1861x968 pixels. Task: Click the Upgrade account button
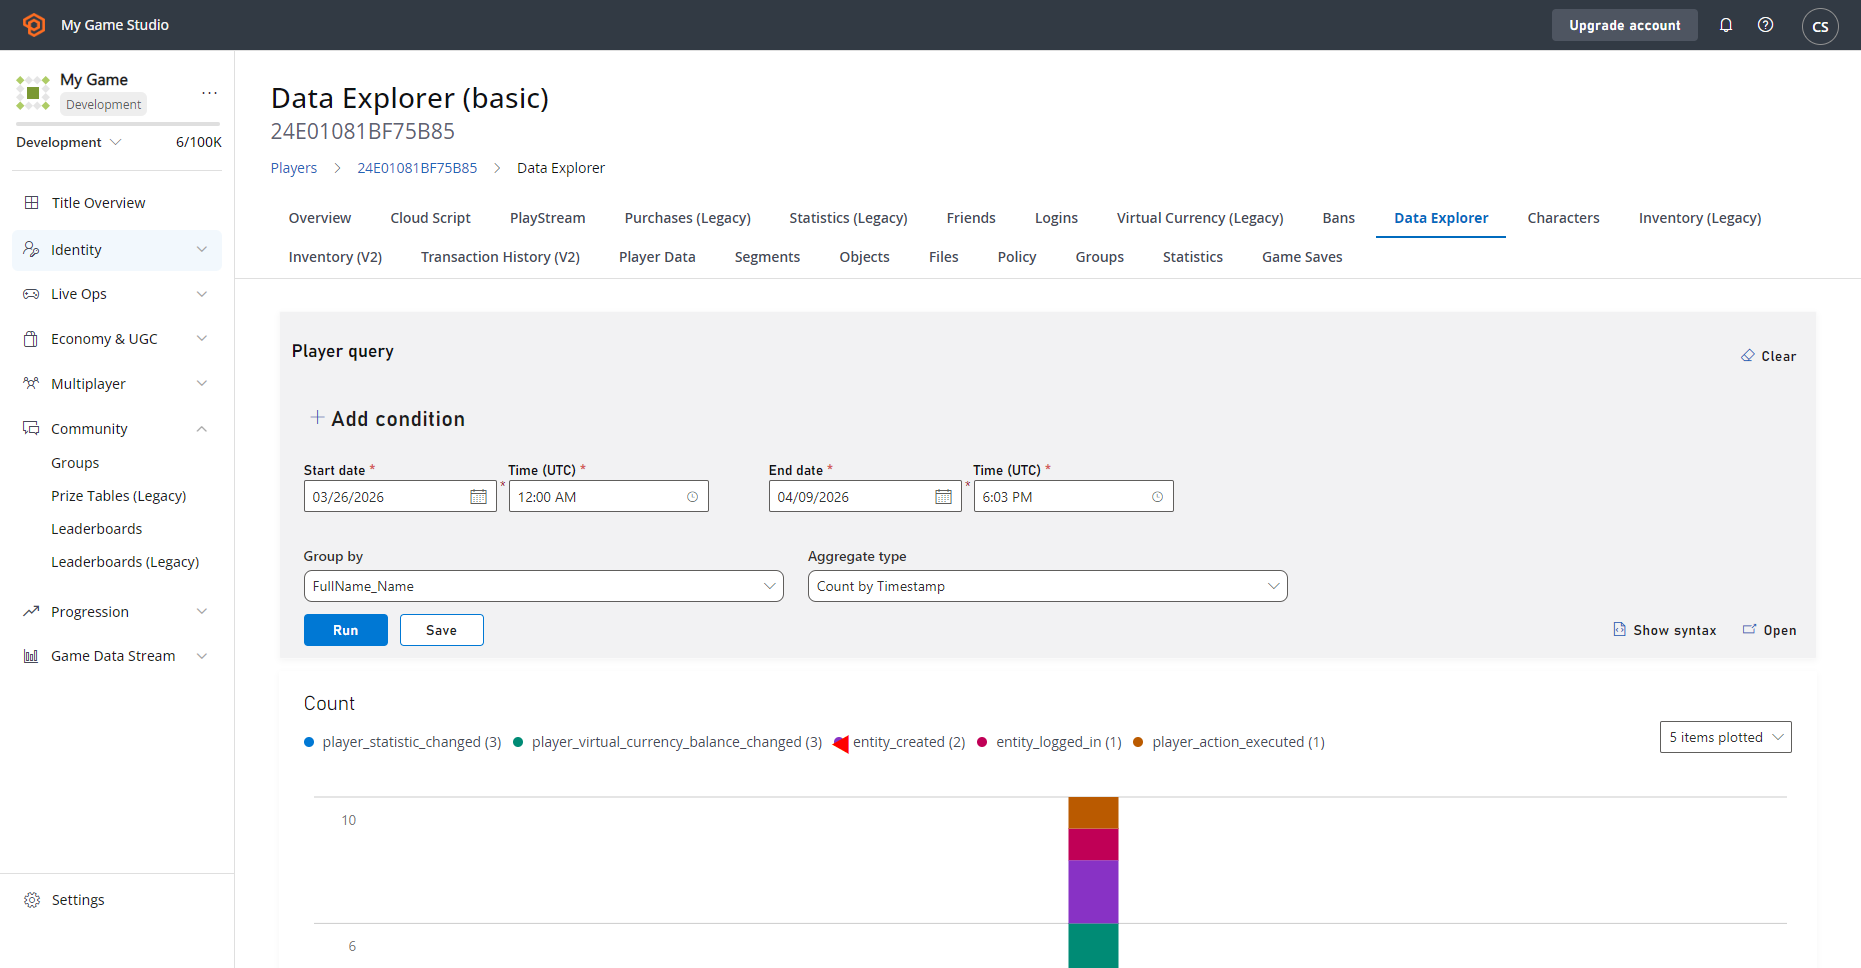(x=1624, y=25)
